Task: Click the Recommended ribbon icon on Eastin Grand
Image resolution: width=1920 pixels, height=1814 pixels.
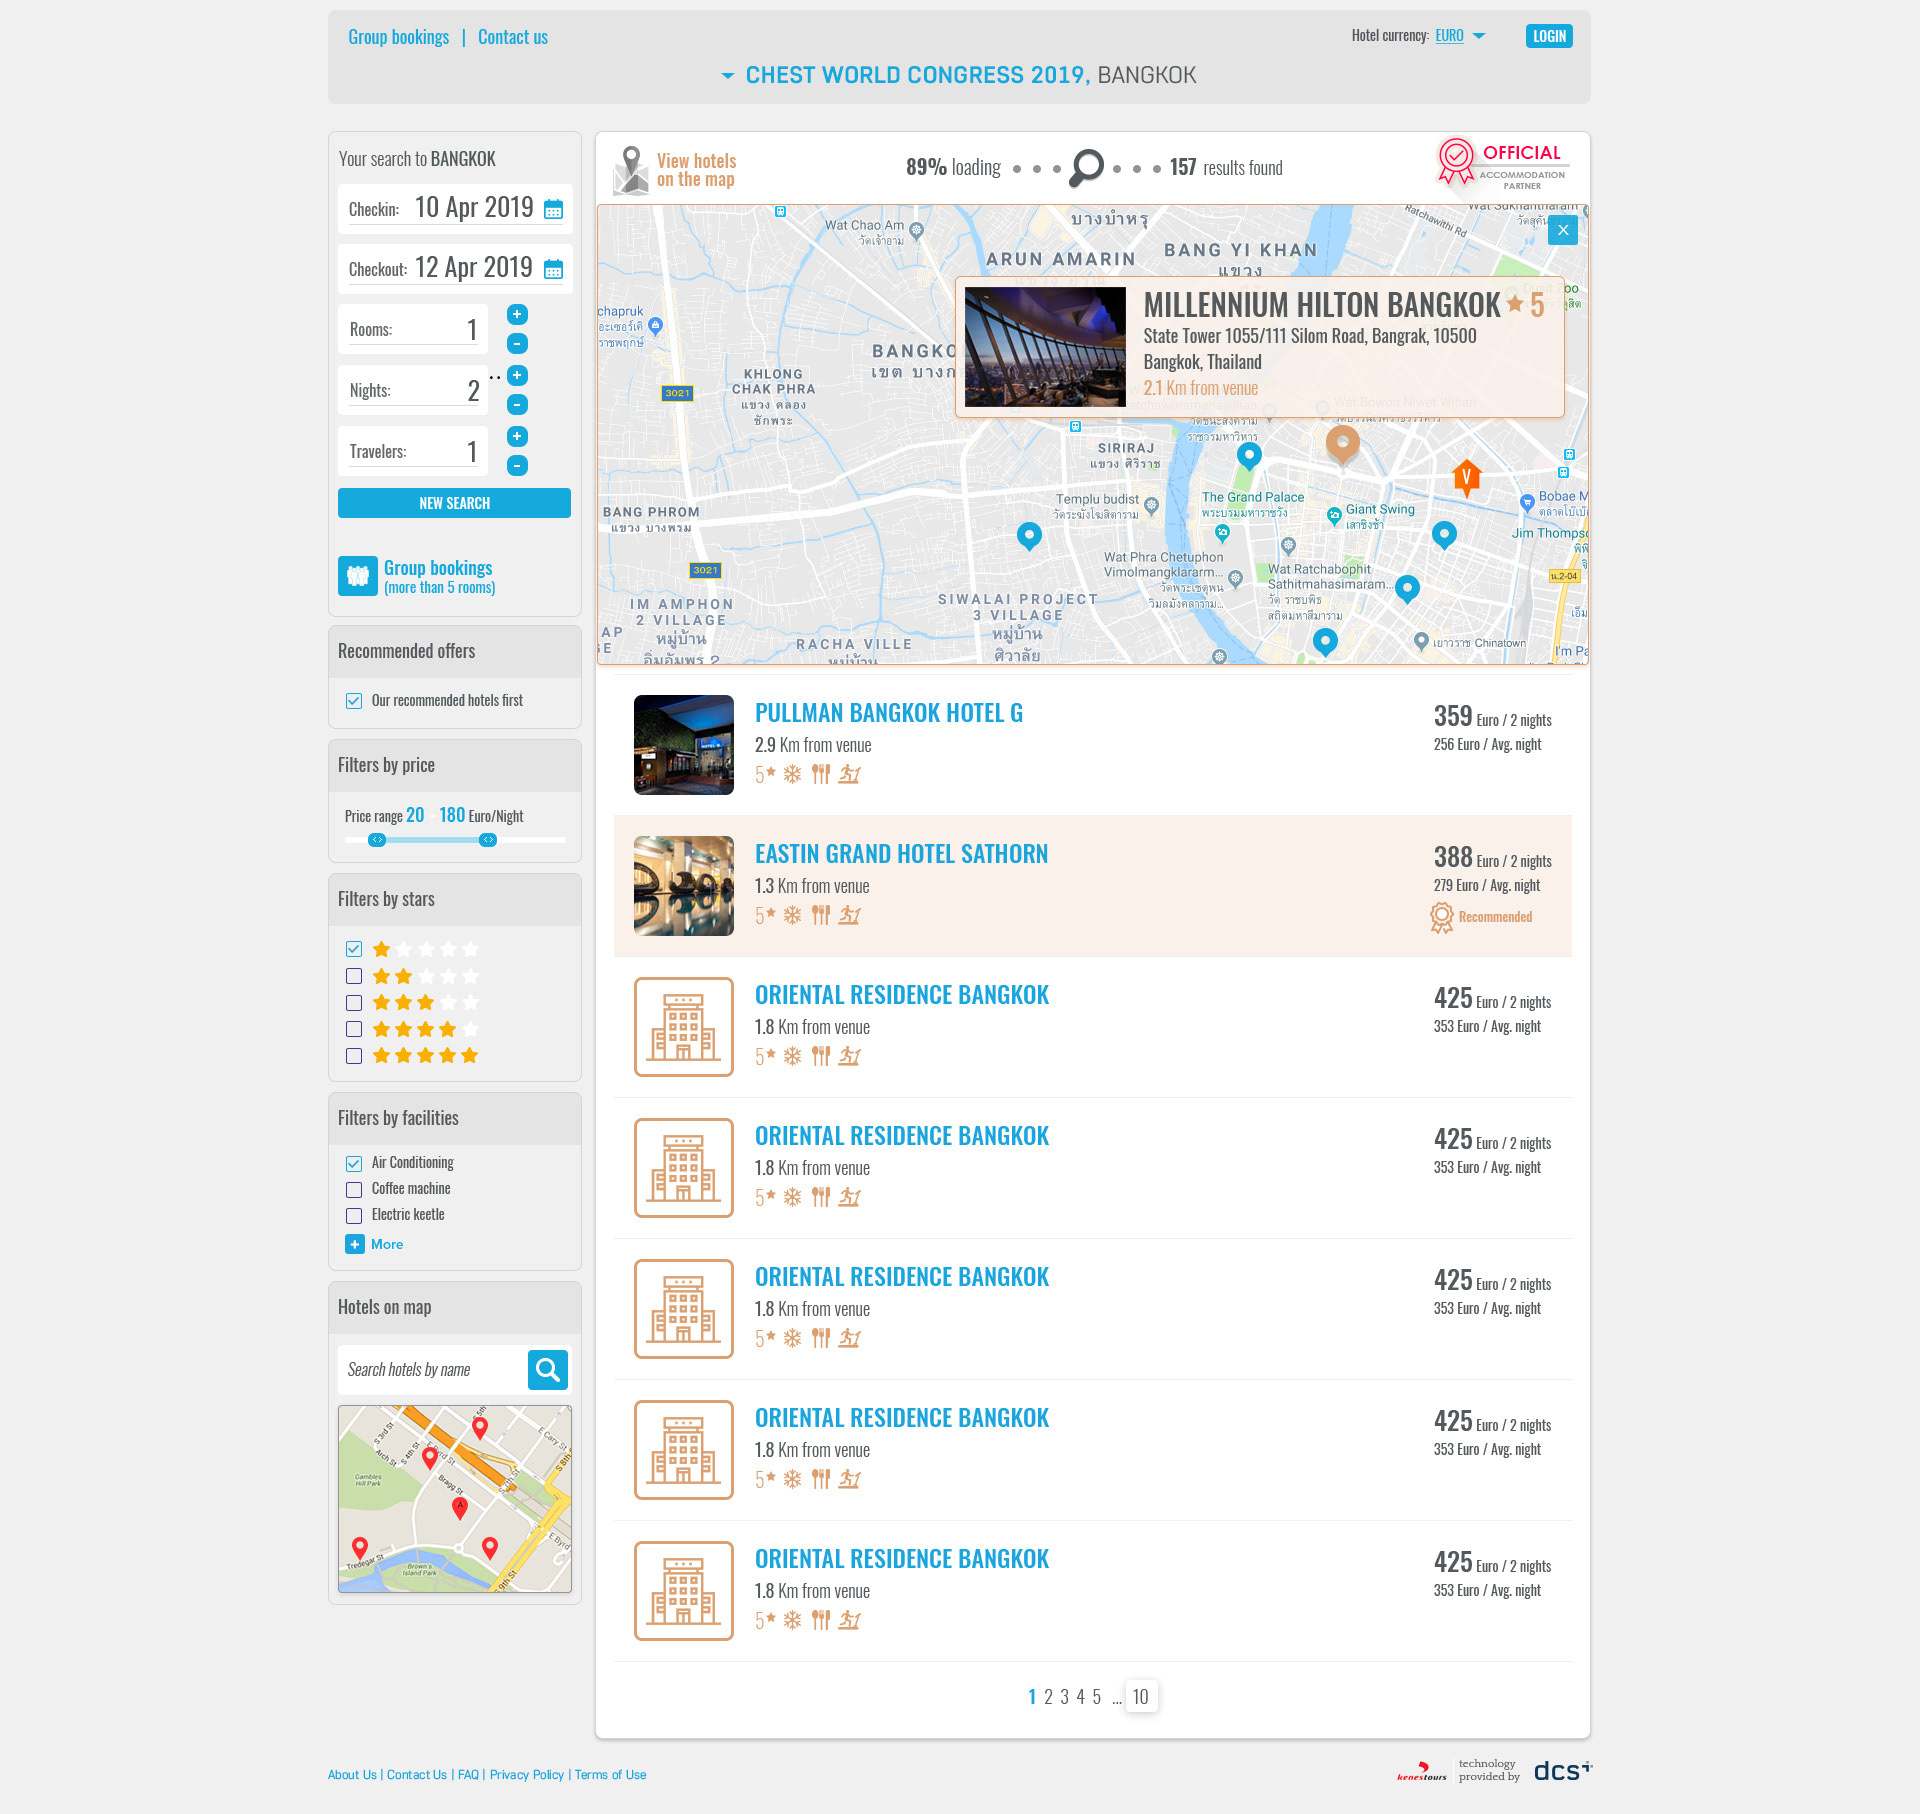Action: (x=1441, y=917)
